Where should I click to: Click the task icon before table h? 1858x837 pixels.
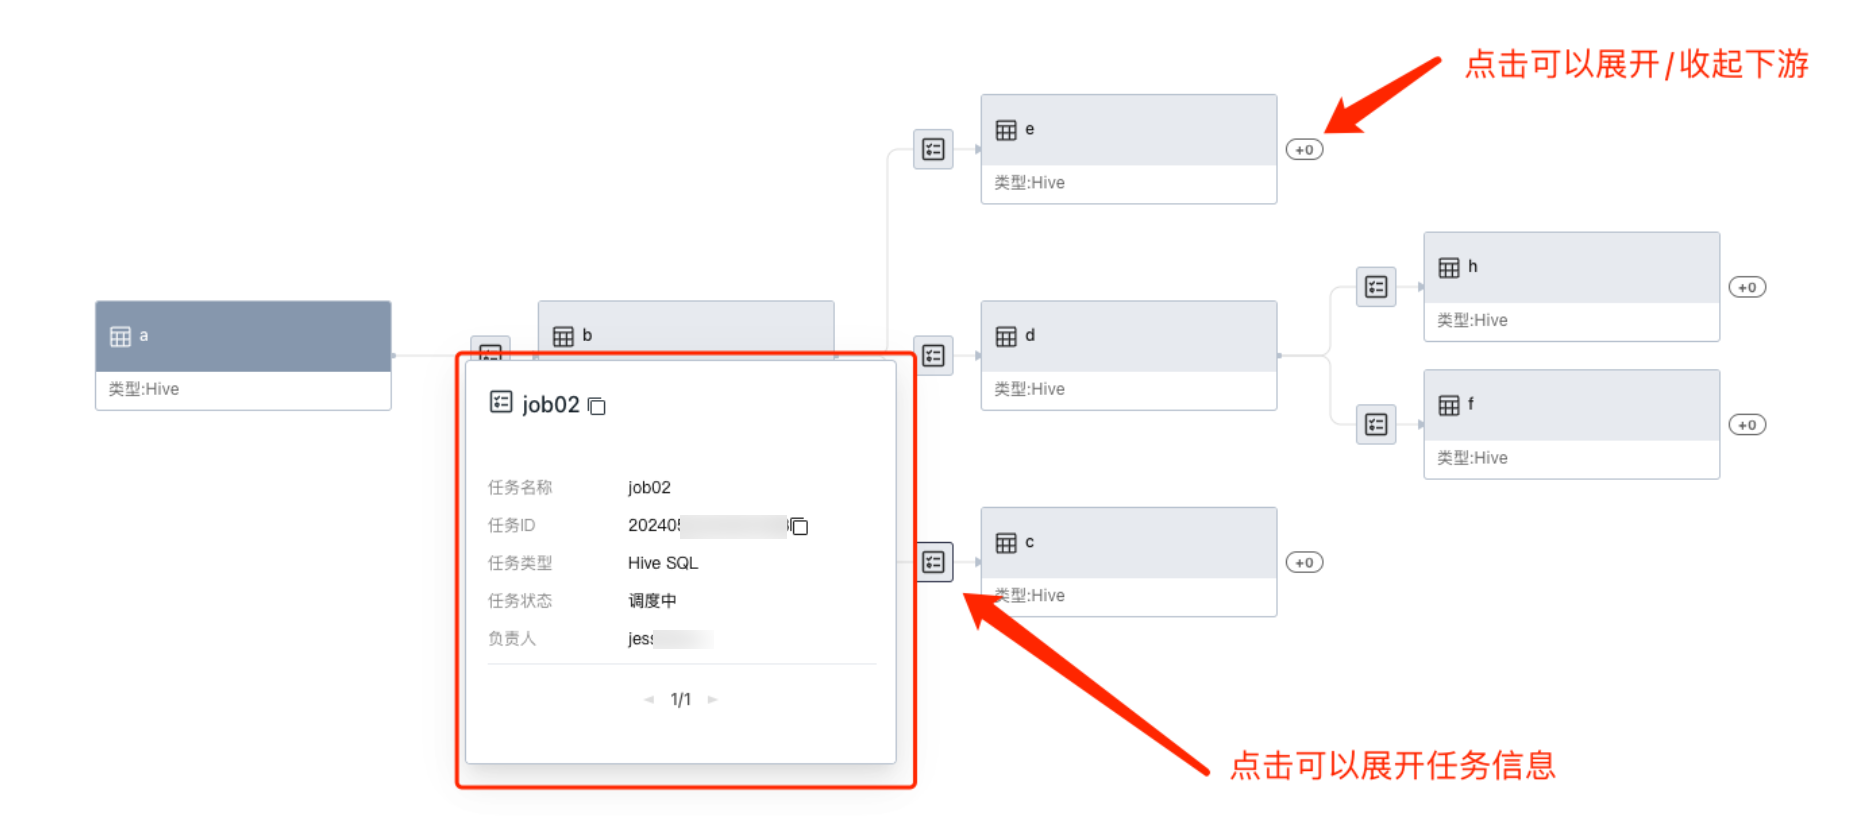[1376, 288]
